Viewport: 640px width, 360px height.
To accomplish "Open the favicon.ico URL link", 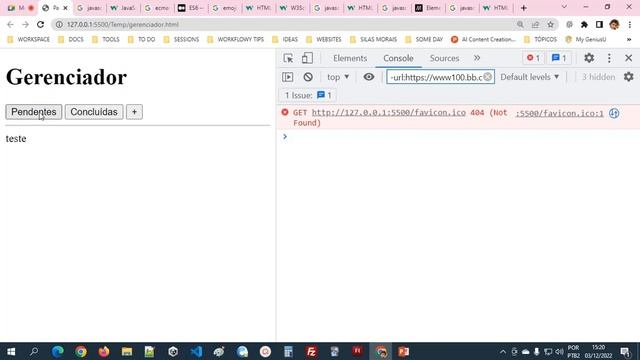I will click(389, 112).
